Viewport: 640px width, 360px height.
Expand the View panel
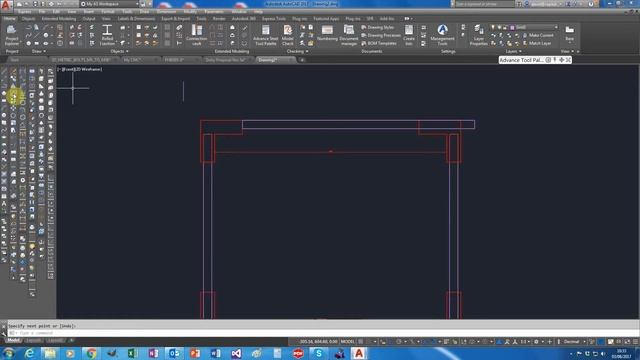567,51
